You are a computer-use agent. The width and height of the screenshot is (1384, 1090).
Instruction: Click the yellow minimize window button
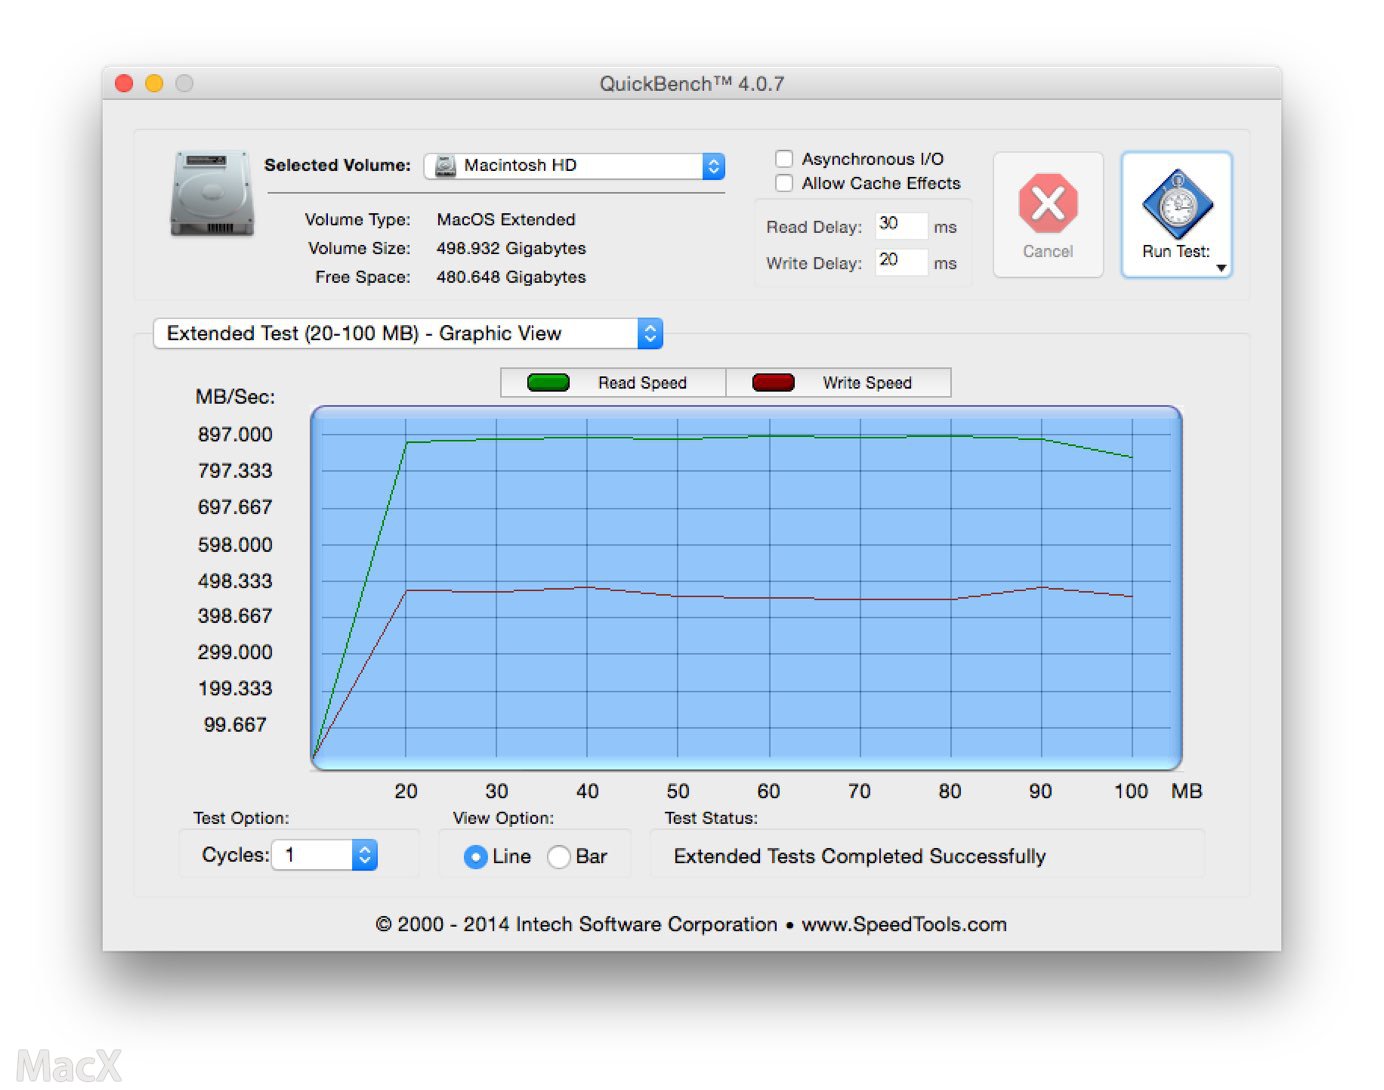(x=154, y=83)
